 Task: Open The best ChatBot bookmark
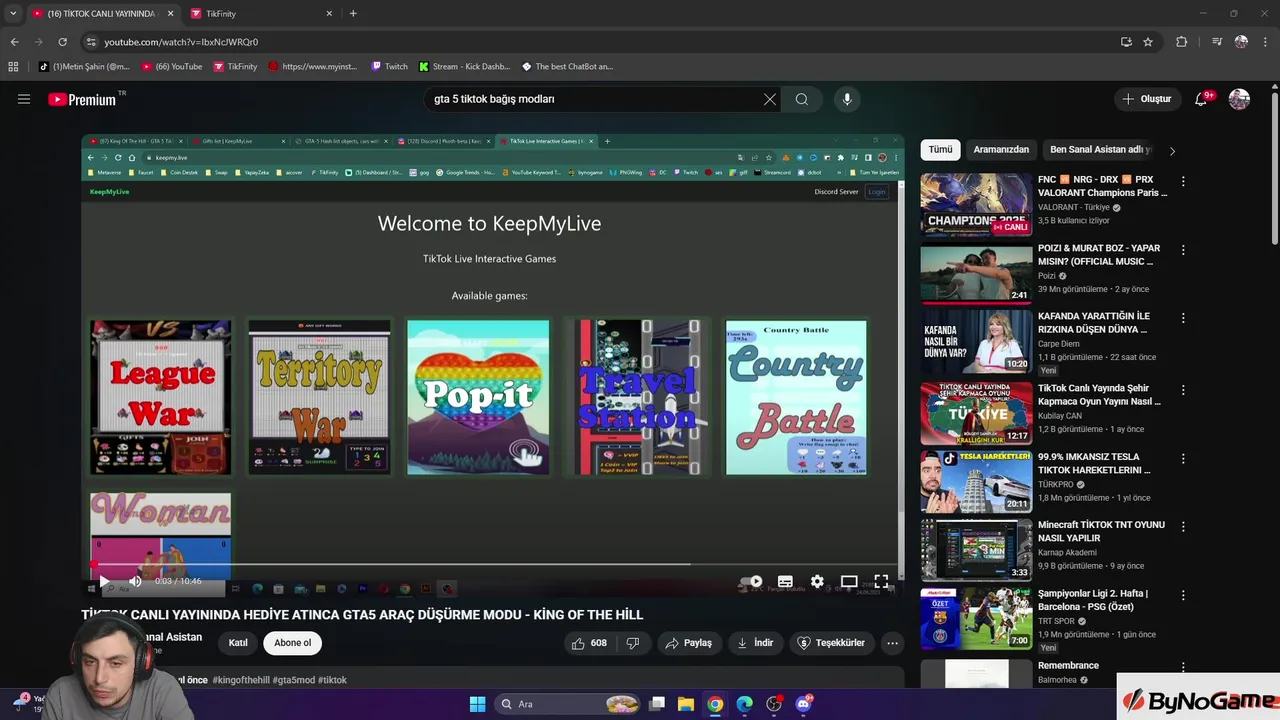pyautogui.click(x=567, y=67)
